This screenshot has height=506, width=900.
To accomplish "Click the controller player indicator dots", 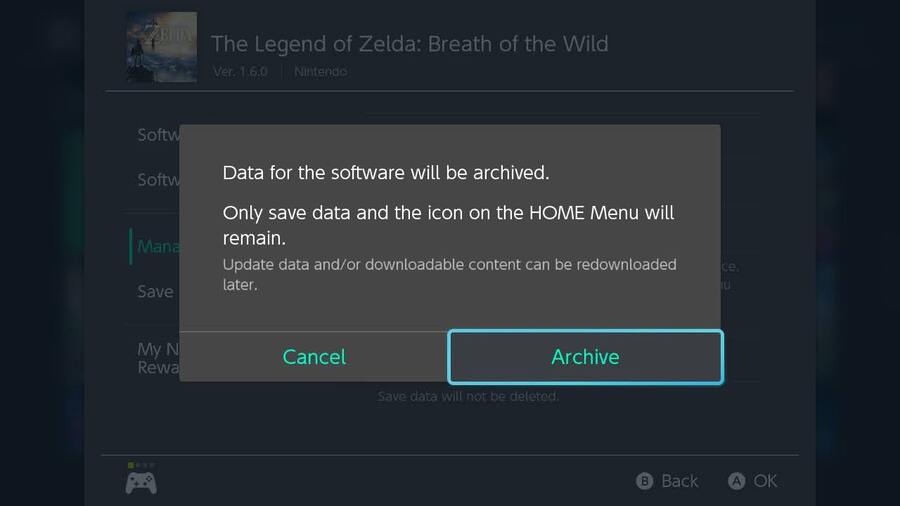I will click(141, 465).
